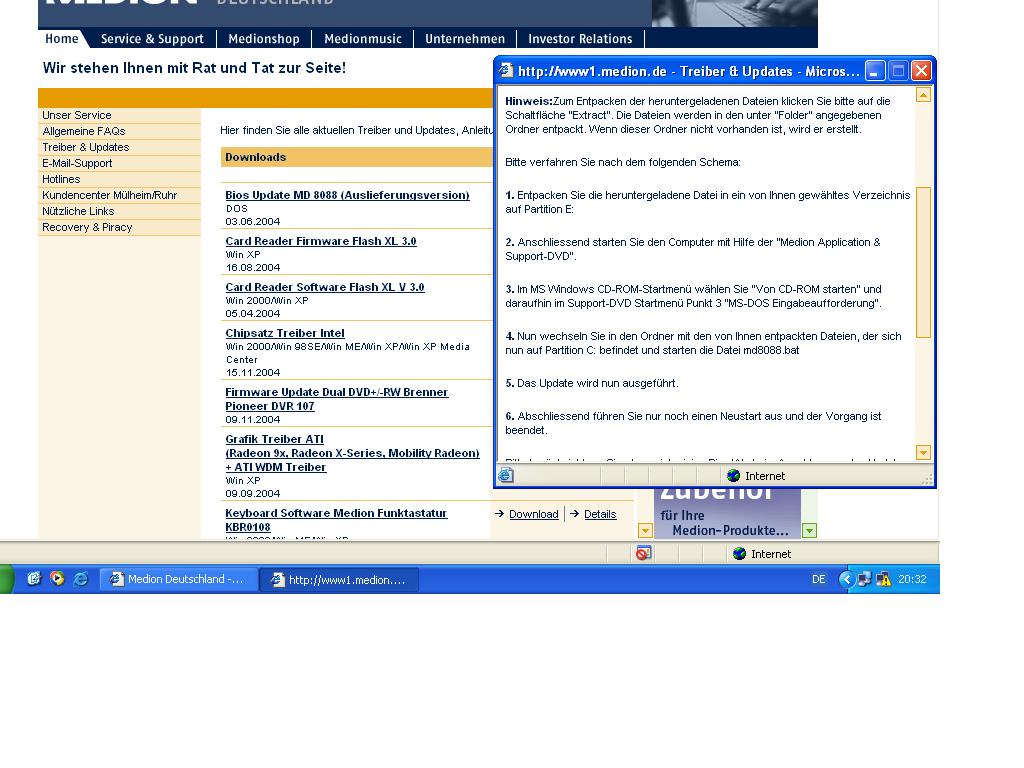This screenshot has width=1024, height=768.
Task: Click 'Wir stehen Ihnen mit Rat und Tat' heading
Action: 195,68
